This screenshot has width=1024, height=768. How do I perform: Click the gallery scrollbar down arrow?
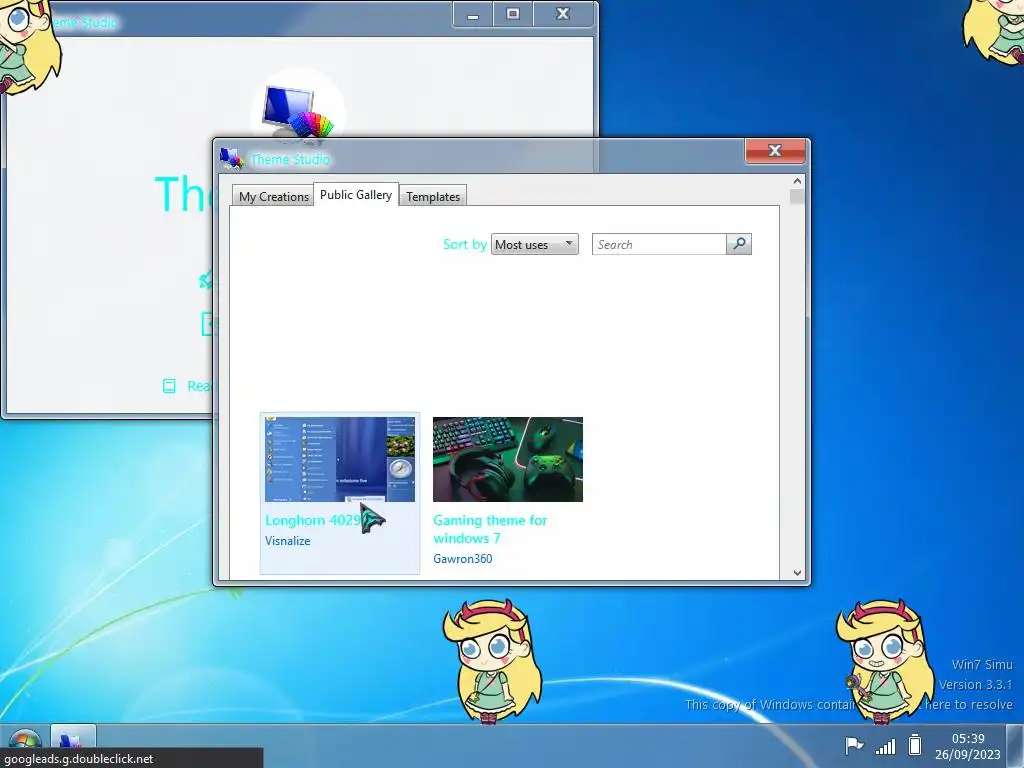(797, 573)
